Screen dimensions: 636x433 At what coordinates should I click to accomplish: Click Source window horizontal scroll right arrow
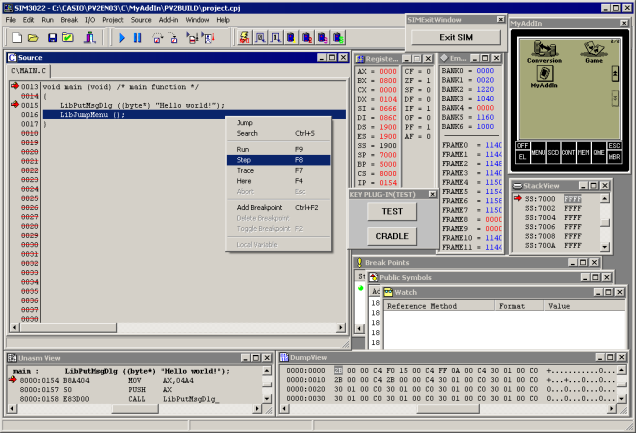click(x=341, y=327)
